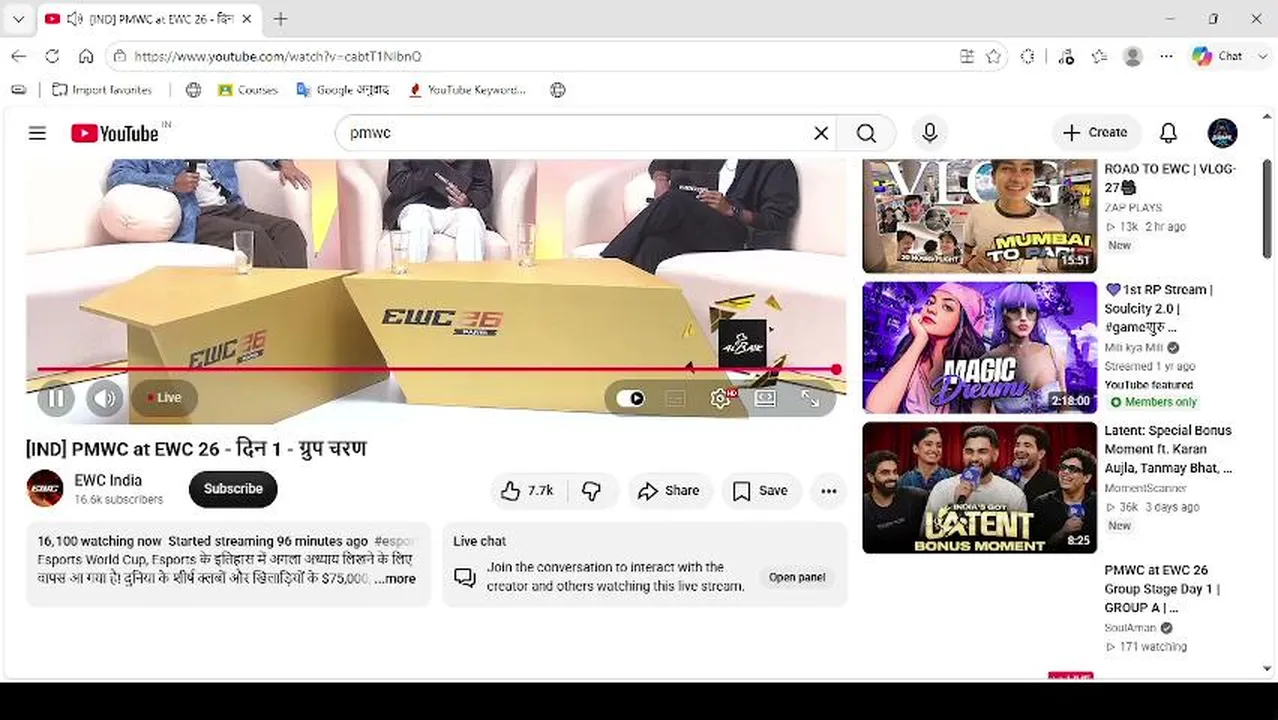
Task: Like the video with 7.7k likes
Action: point(528,491)
